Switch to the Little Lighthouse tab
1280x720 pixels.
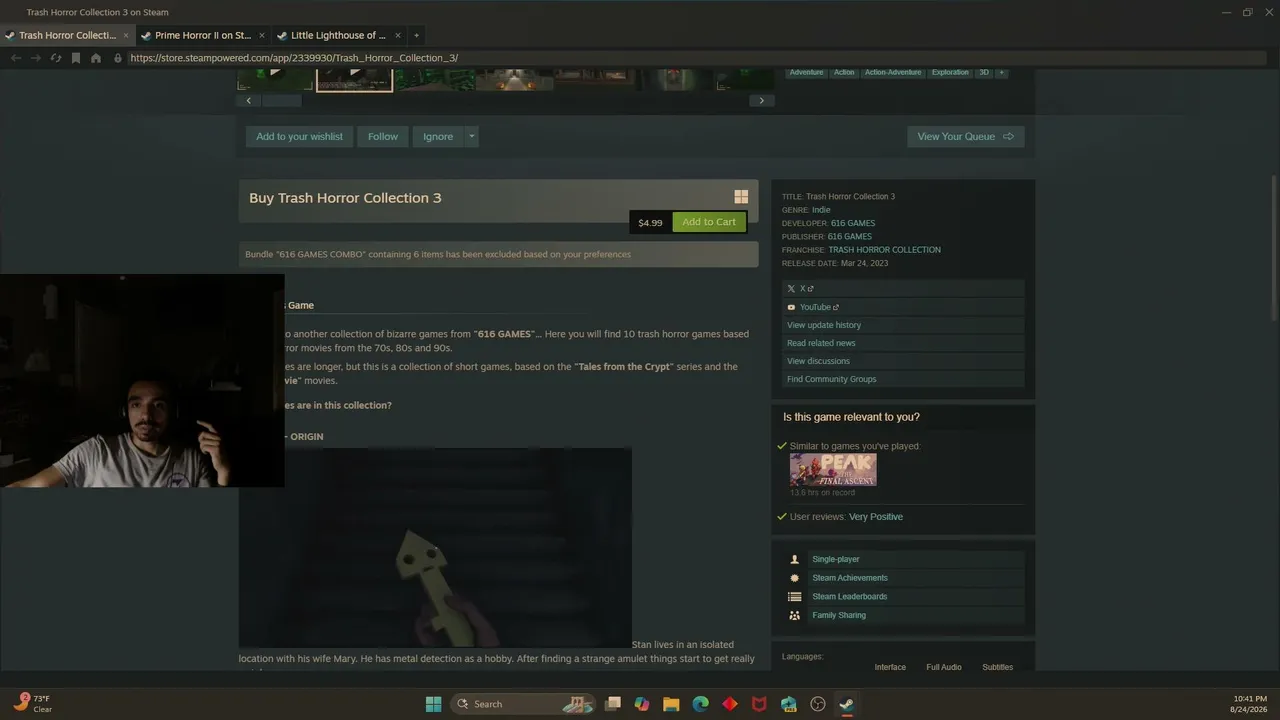[338, 35]
